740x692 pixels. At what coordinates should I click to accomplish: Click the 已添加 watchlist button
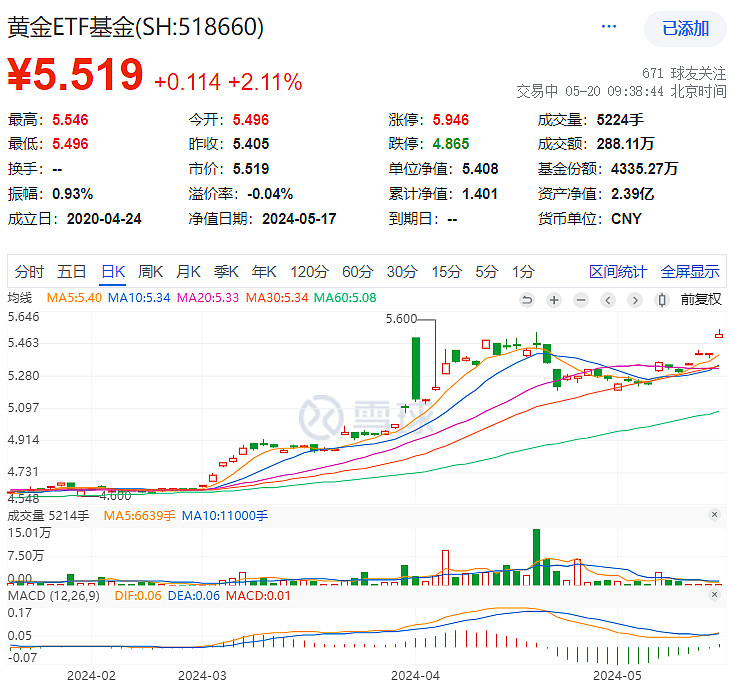click(685, 29)
